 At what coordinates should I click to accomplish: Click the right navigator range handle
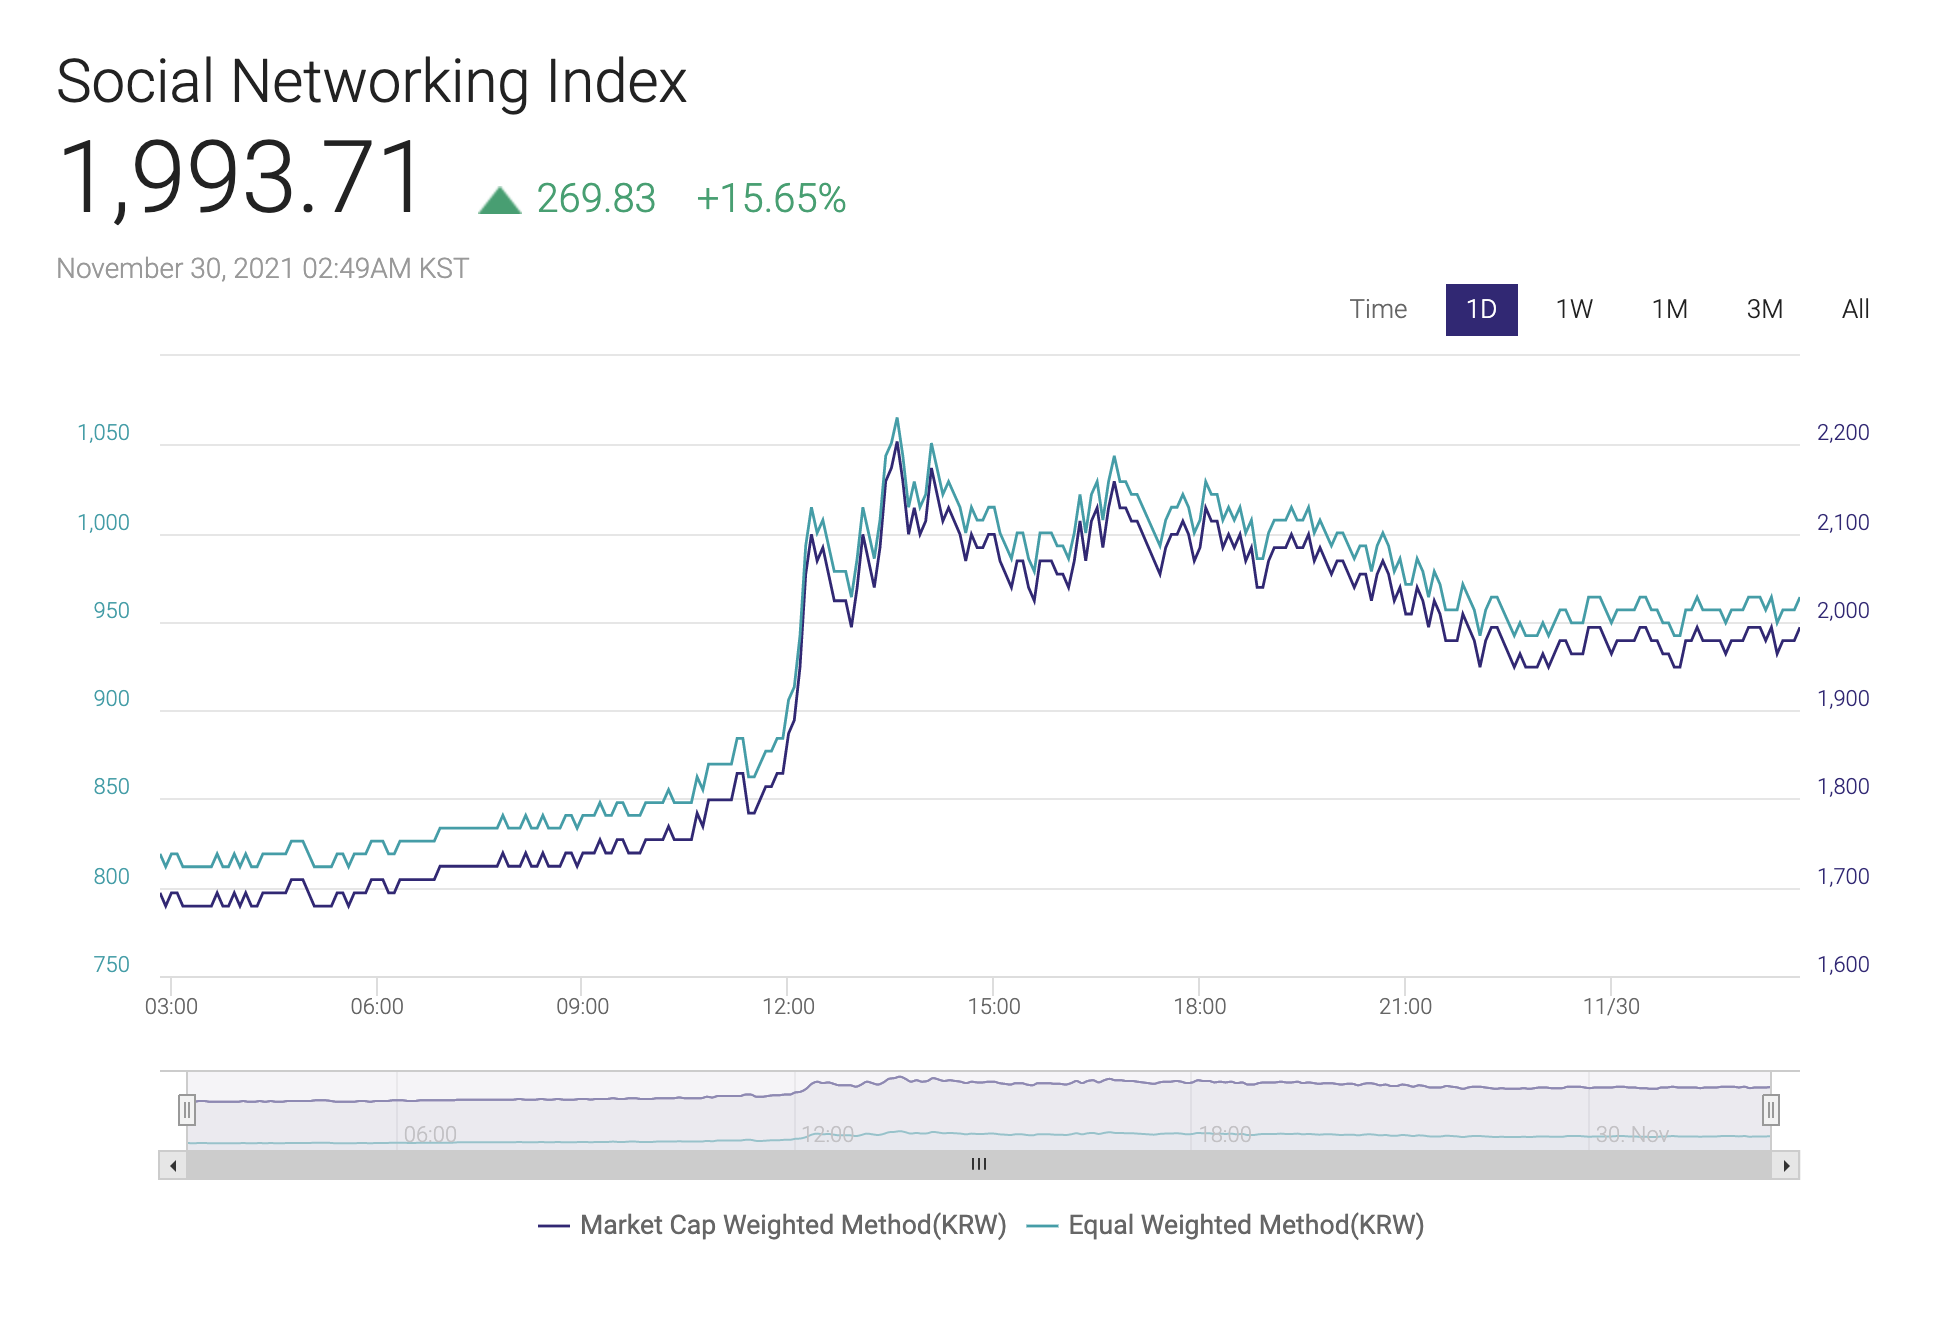(x=1770, y=1110)
